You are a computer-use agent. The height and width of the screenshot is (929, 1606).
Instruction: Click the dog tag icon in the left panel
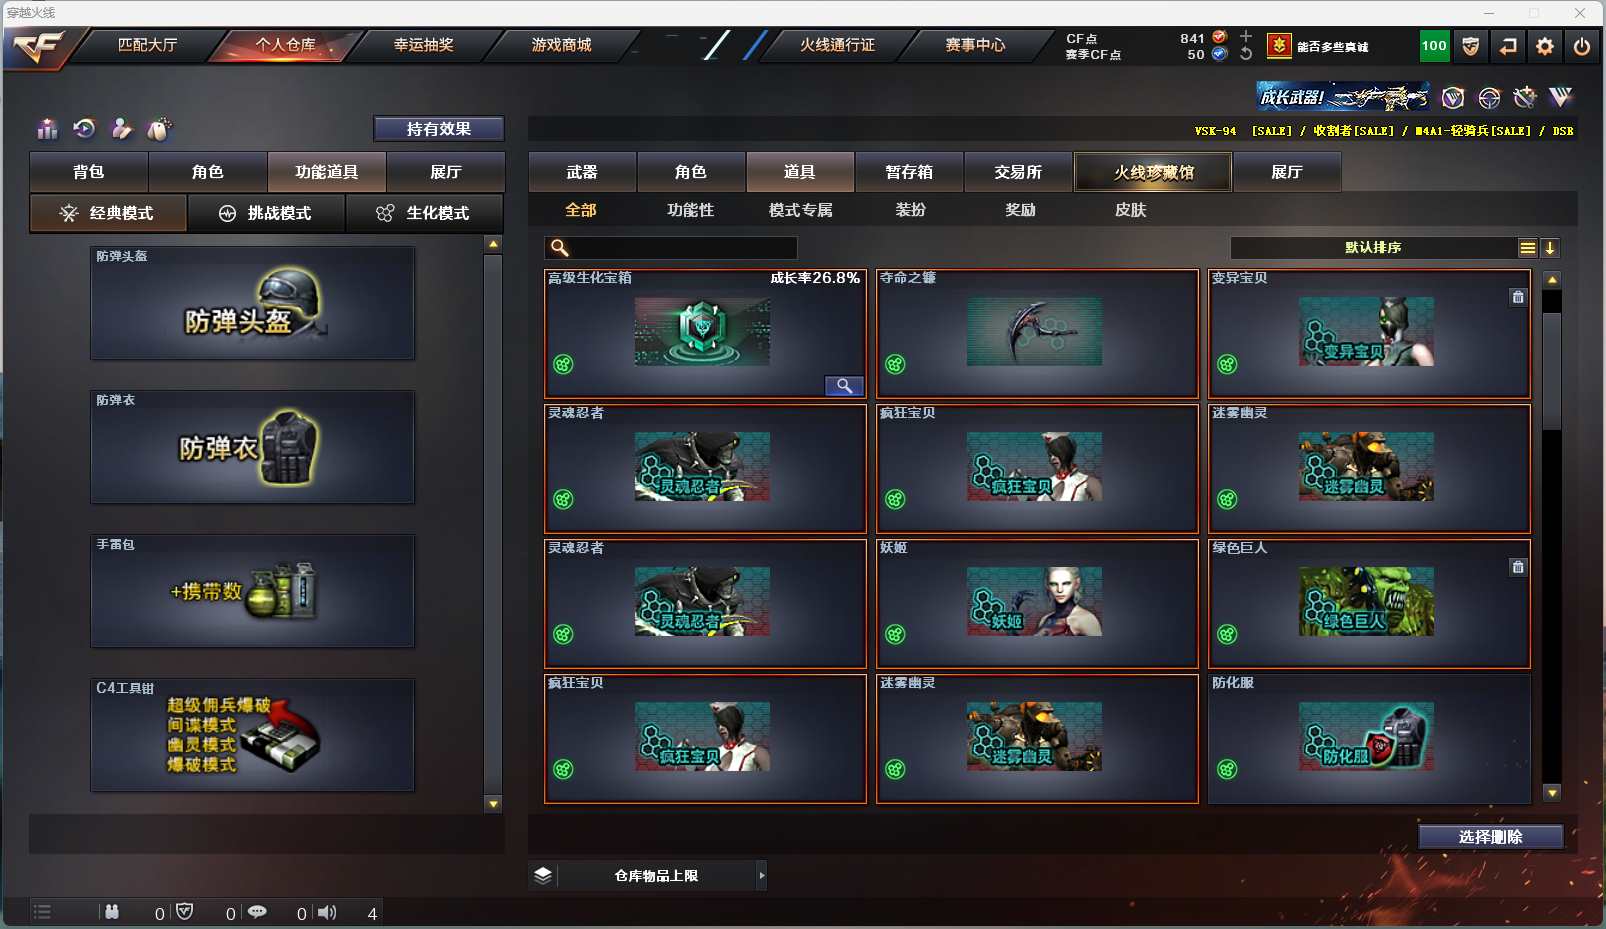[x=159, y=129]
